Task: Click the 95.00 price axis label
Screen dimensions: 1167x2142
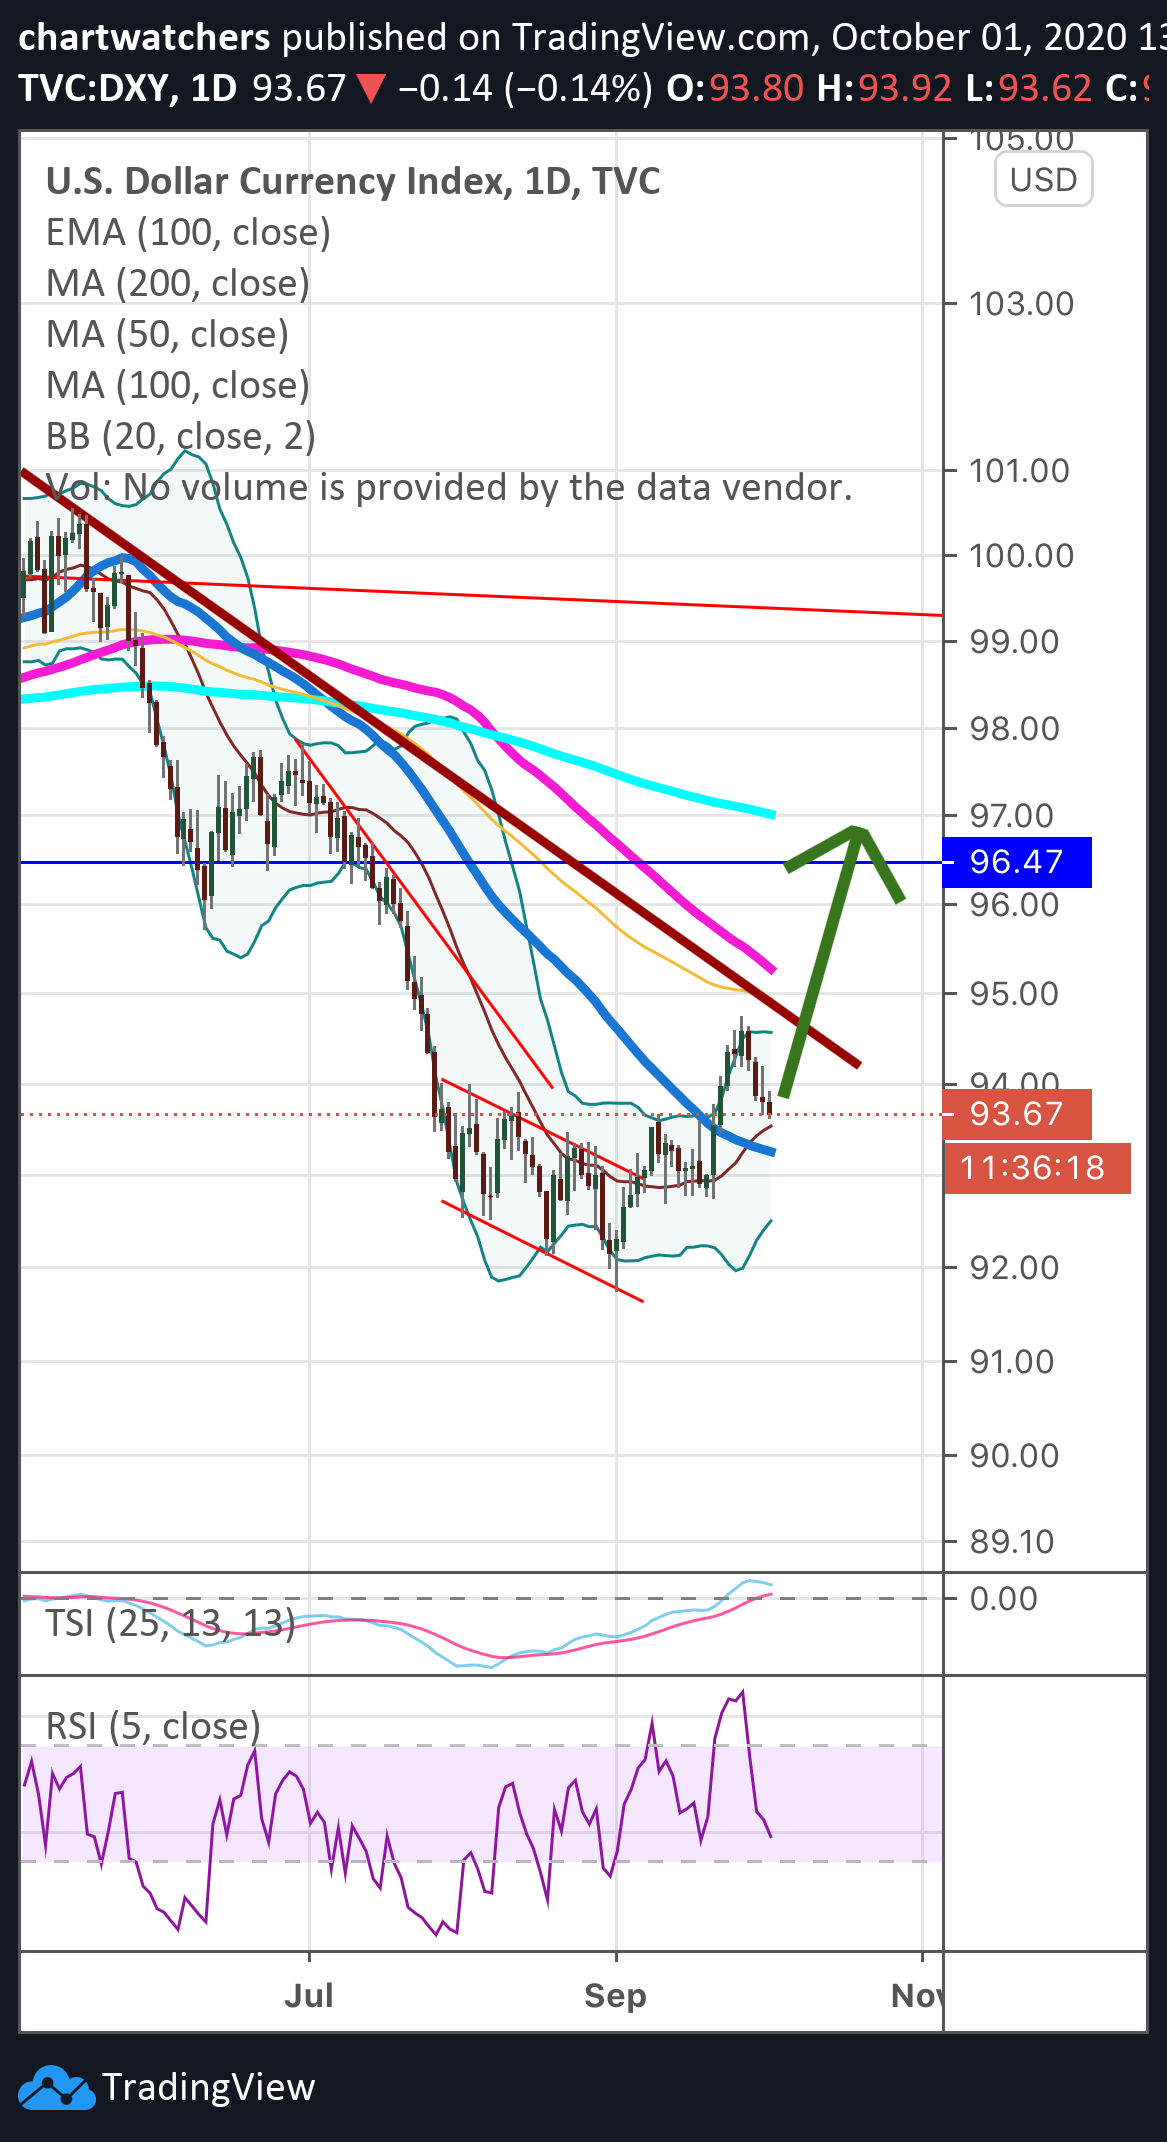Action: click(x=1014, y=993)
